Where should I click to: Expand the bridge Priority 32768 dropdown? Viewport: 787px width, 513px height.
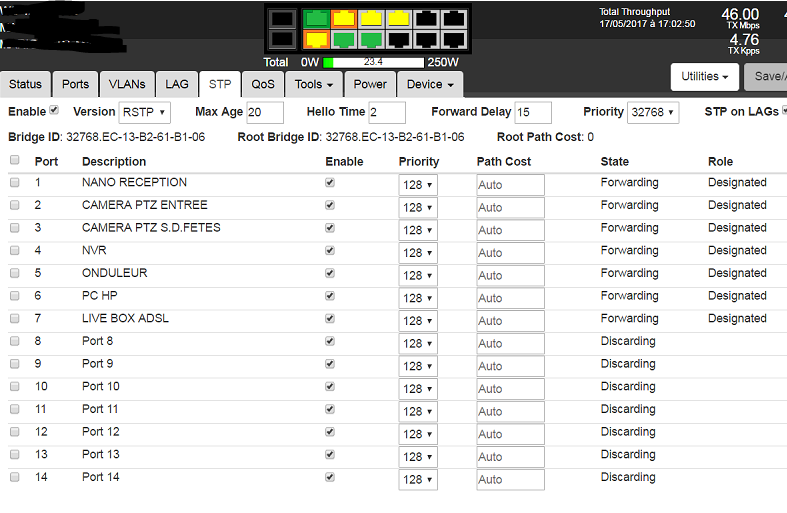point(653,112)
